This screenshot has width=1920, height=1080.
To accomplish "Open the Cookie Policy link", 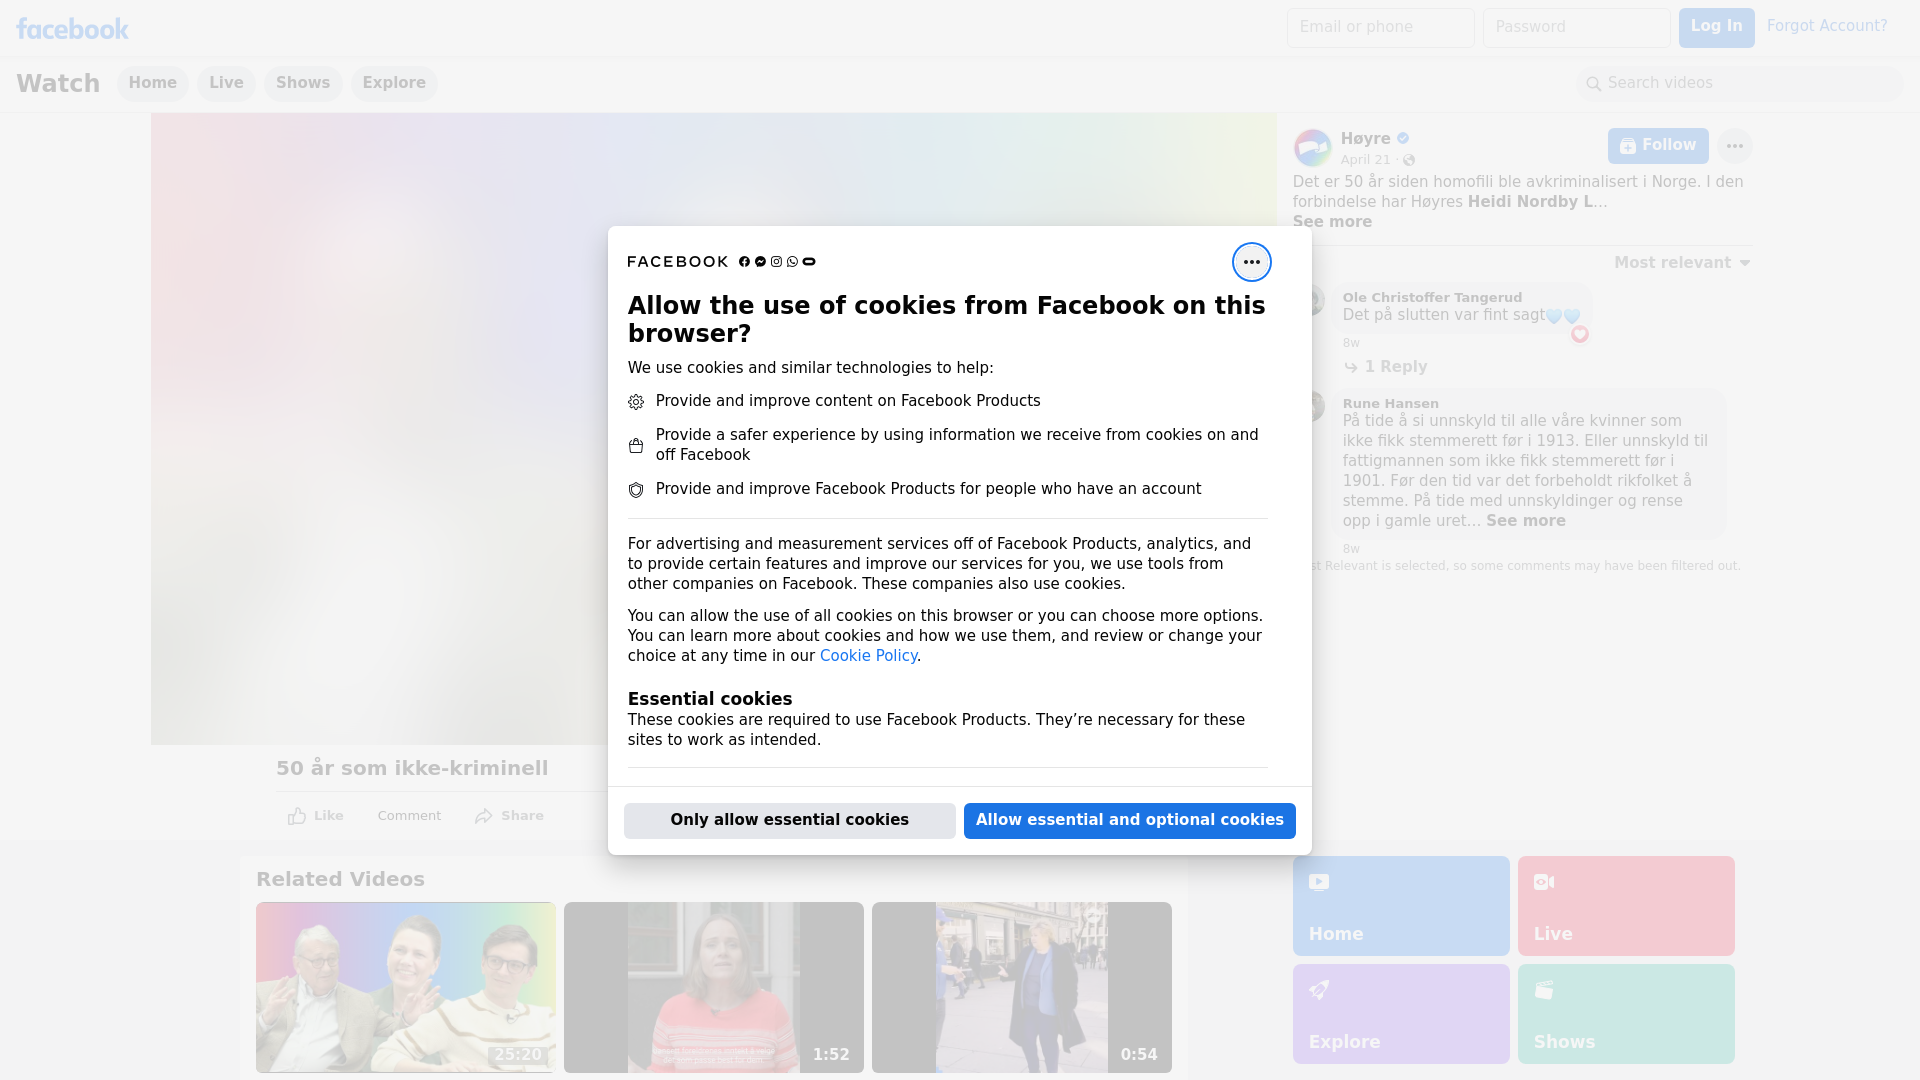I will pyautogui.click(x=868, y=656).
